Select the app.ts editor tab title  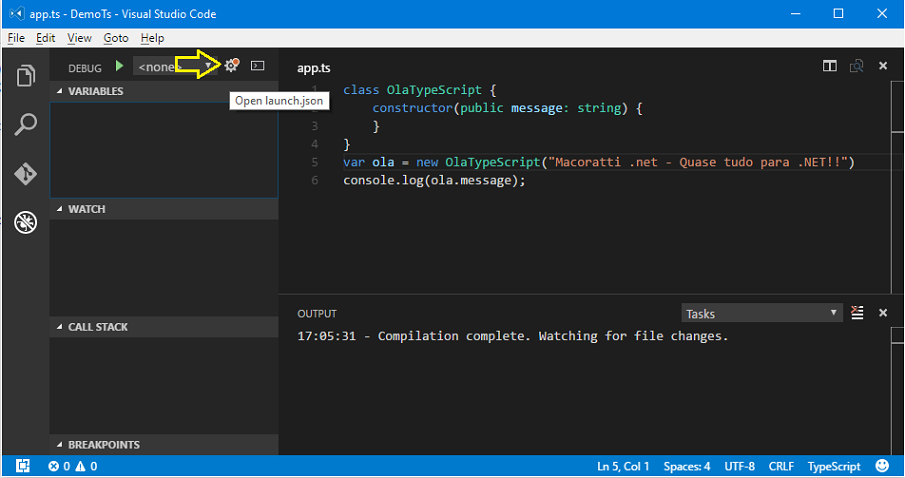coord(313,68)
